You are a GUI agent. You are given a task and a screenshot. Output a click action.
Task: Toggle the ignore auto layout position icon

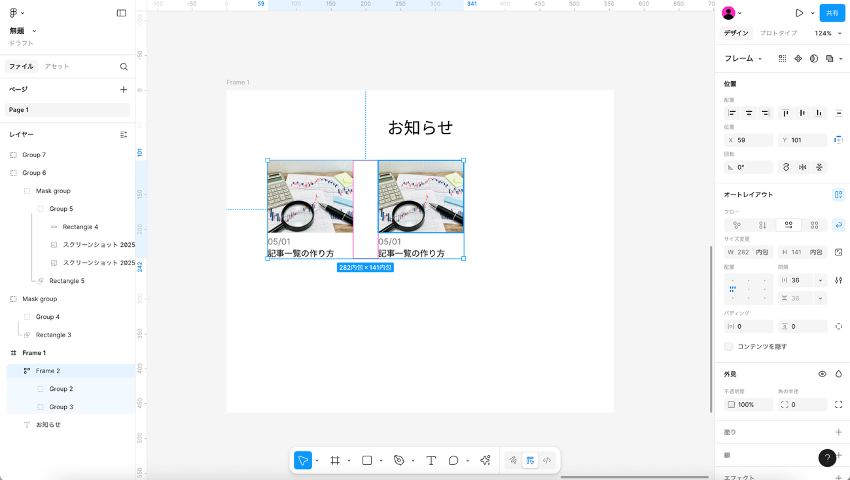point(838,140)
